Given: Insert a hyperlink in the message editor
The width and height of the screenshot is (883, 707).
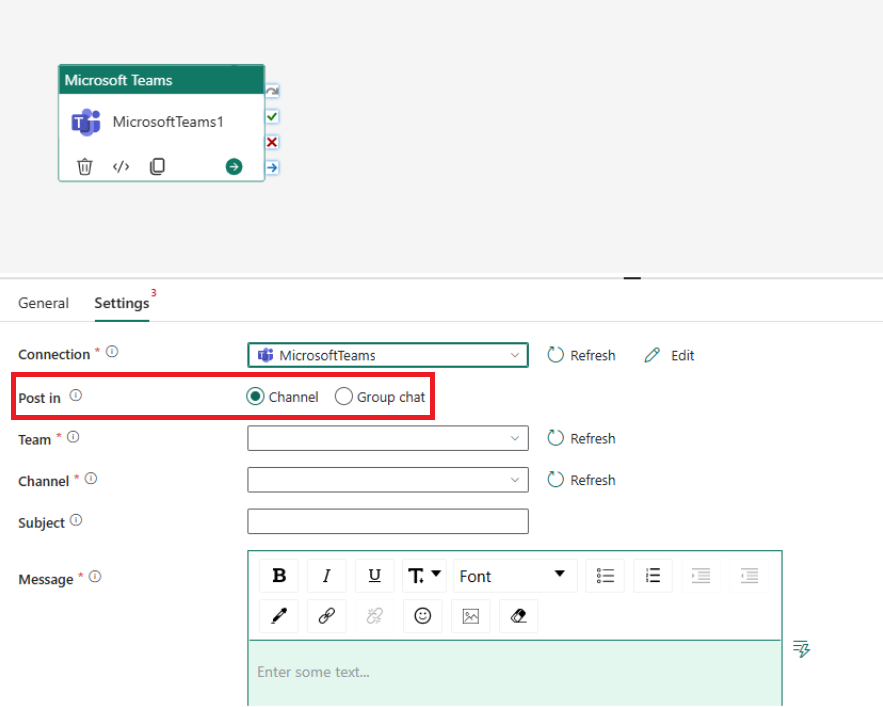Looking at the screenshot, I should pyautogui.click(x=327, y=616).
